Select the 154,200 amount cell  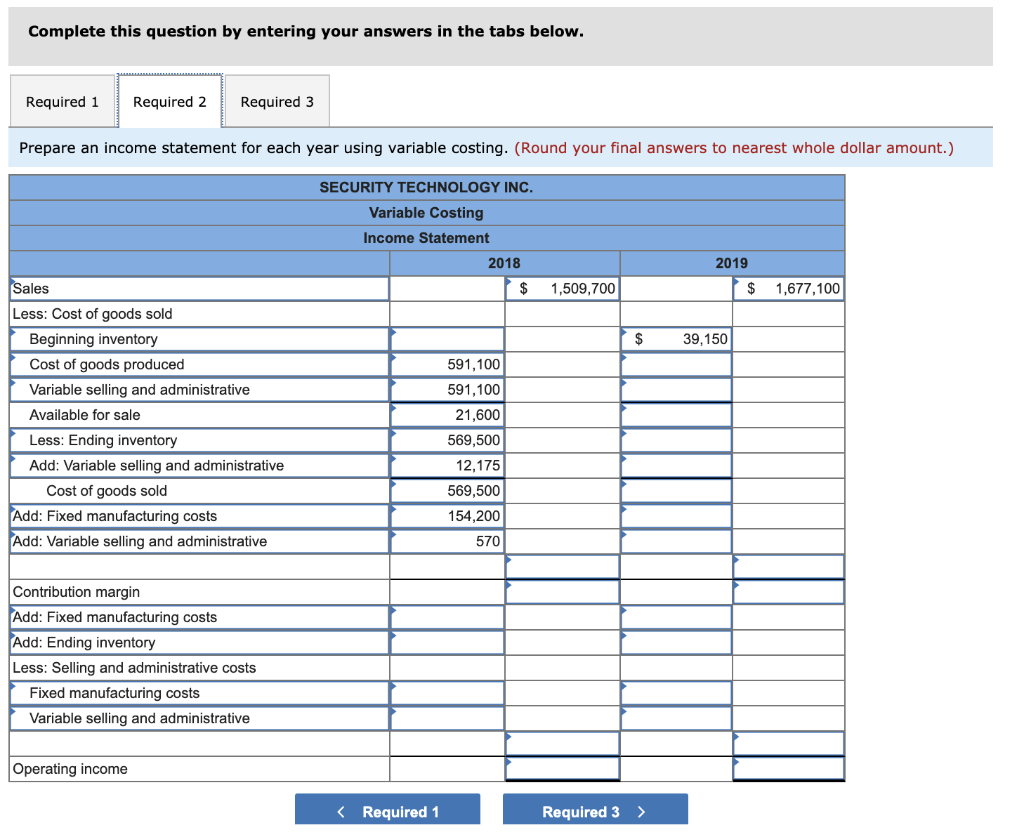[447, 516]
